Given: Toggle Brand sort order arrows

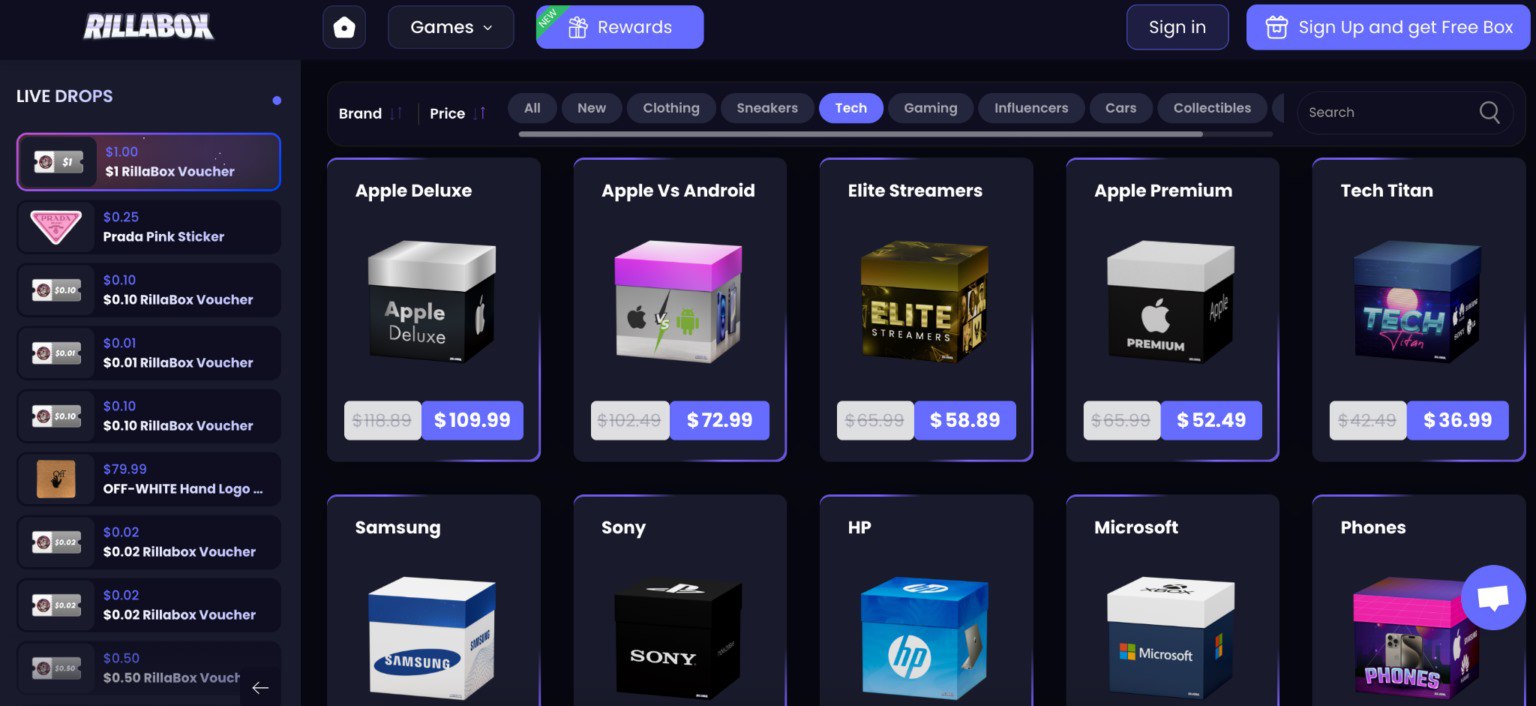Looking at the screenshot, I should coord(396,113).
